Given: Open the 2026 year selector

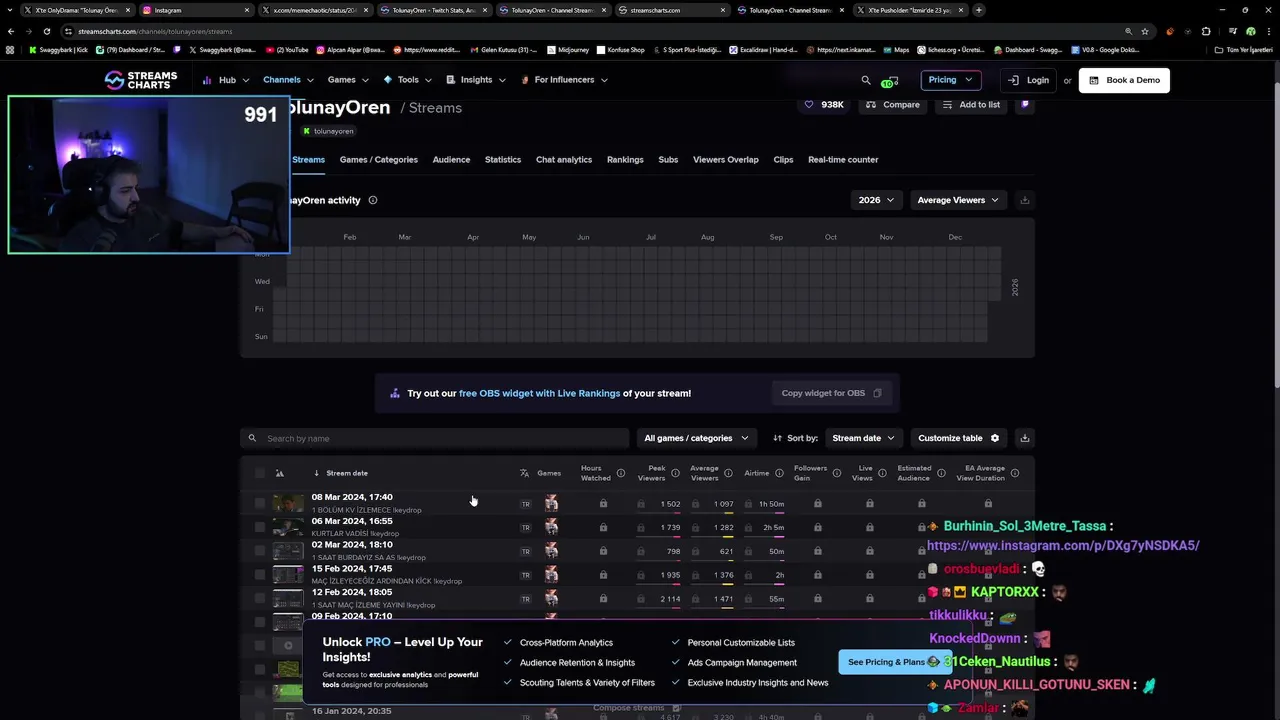Looking at the screenshot, I should pyautogui.click(x=876, y=200).
